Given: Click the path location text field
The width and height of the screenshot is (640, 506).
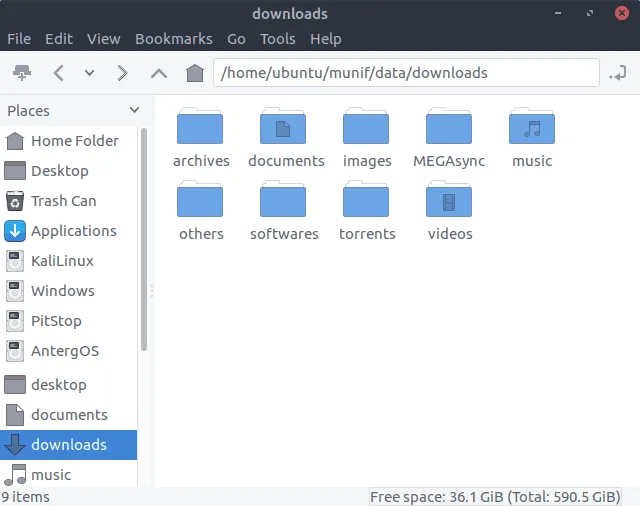Looking at the screenshot, I should click(x=406, y=73).
